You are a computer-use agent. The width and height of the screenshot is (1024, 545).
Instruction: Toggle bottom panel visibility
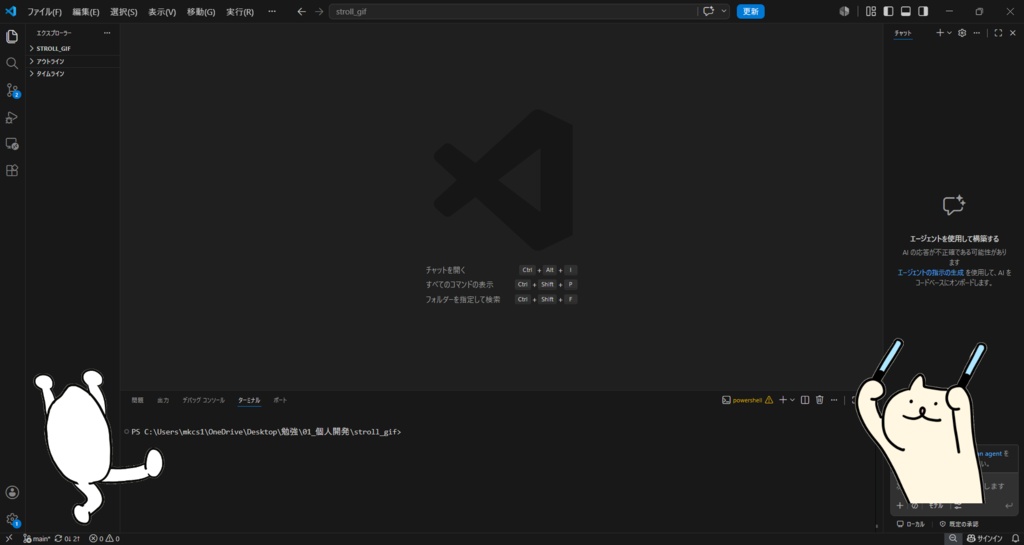coord(906,11)
